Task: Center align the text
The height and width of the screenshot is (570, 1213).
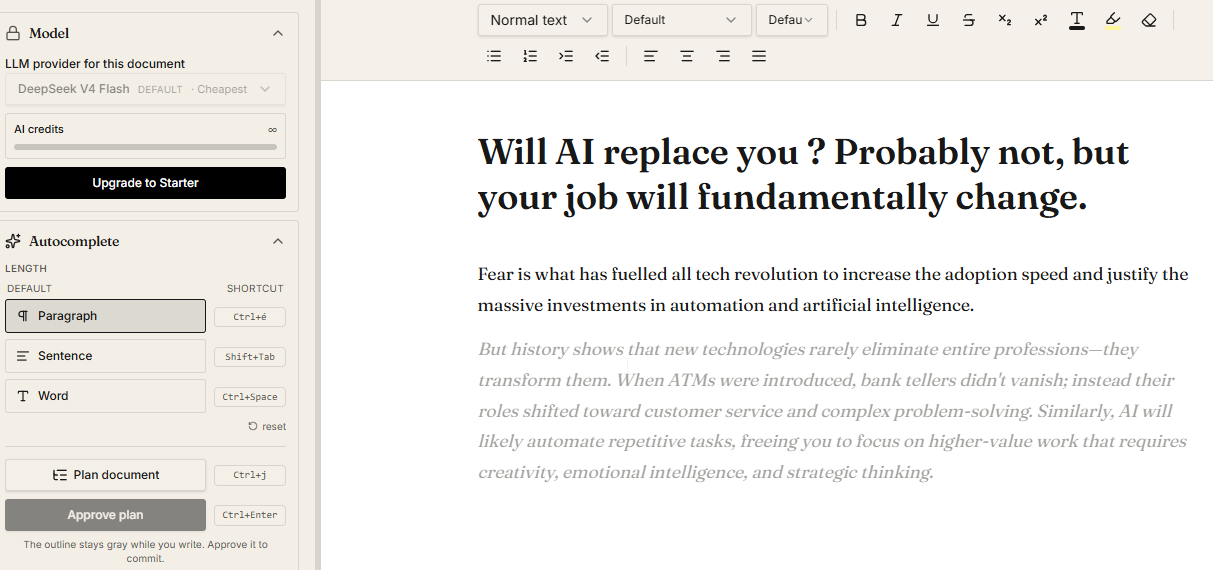Action: pos(687,56)
